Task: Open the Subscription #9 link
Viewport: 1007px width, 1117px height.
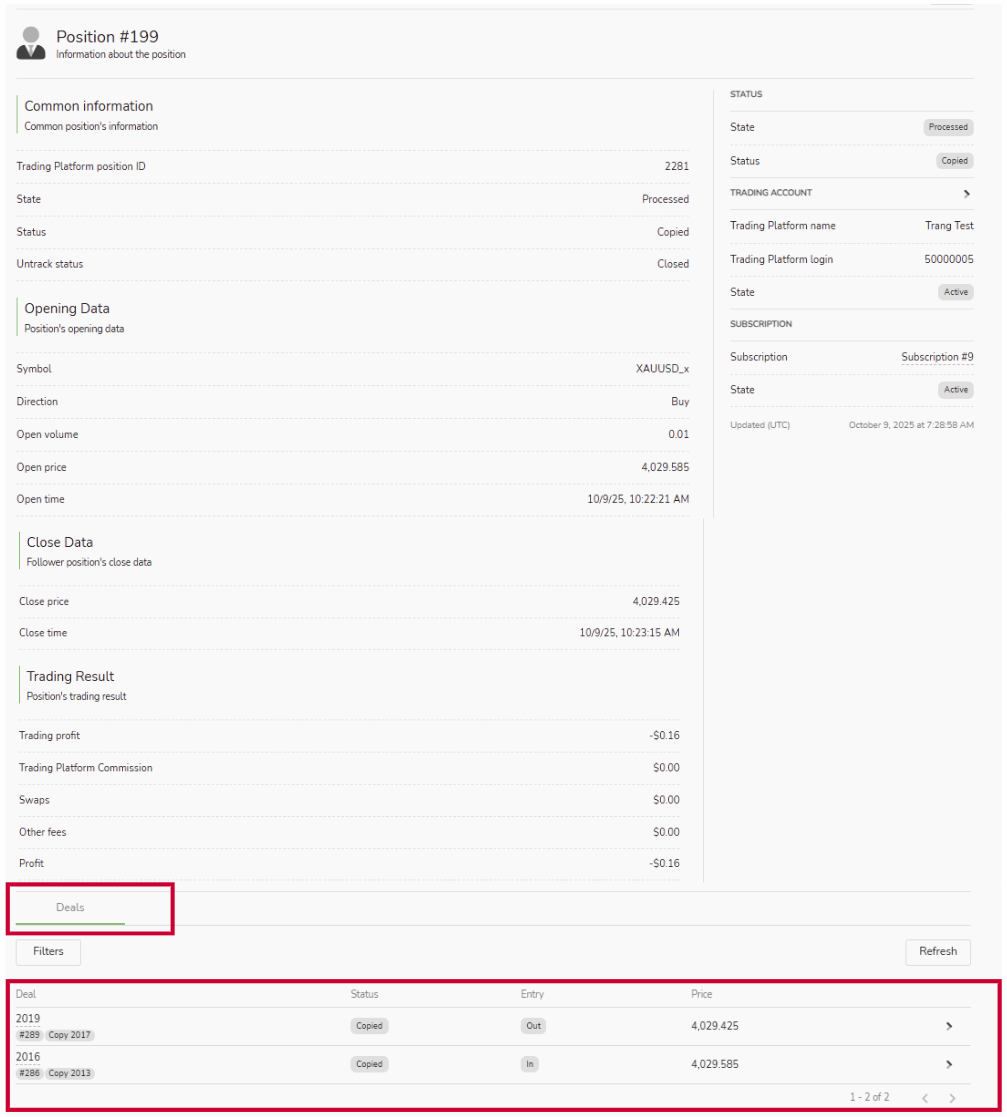Action: (937, 357)
